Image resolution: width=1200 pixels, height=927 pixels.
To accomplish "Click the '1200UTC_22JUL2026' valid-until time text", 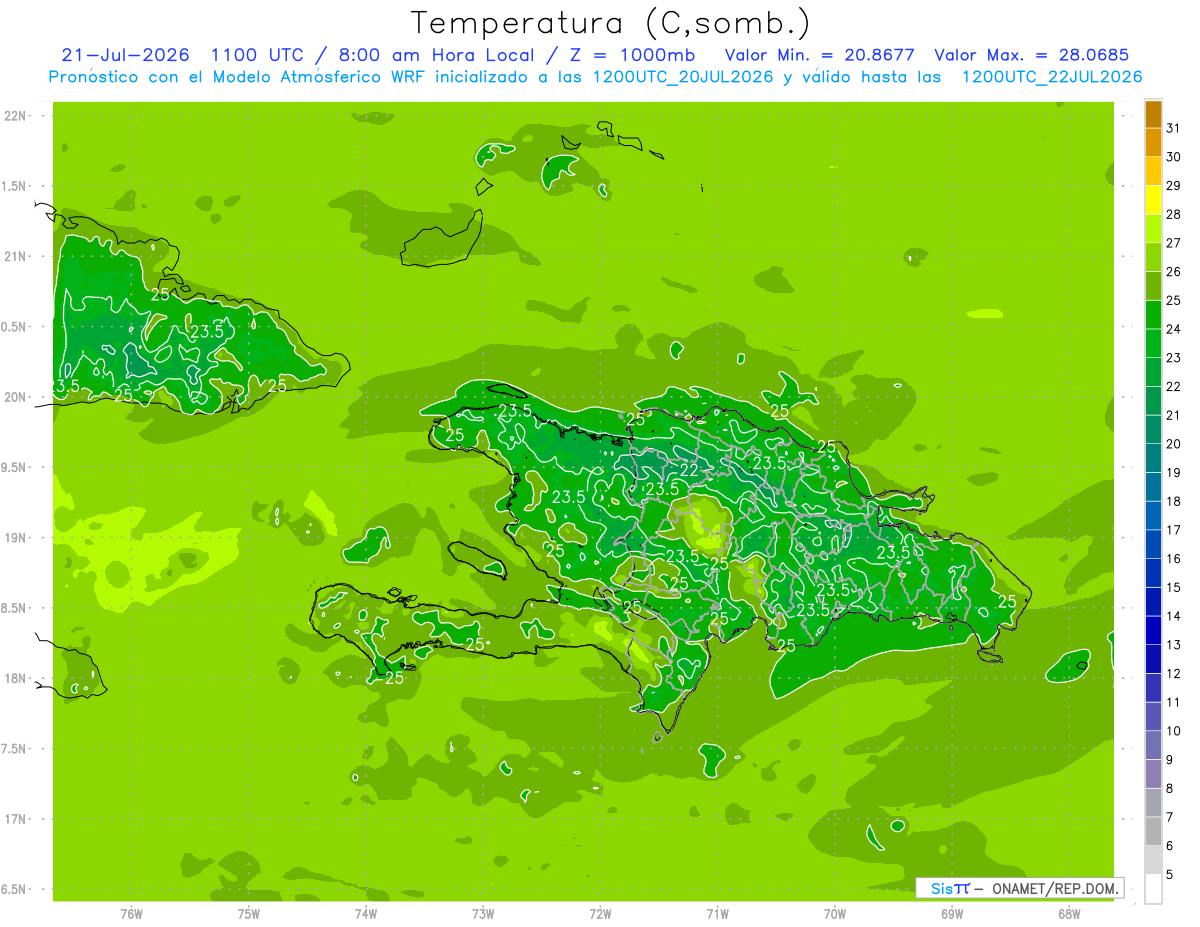I will tap(1052, 77).
